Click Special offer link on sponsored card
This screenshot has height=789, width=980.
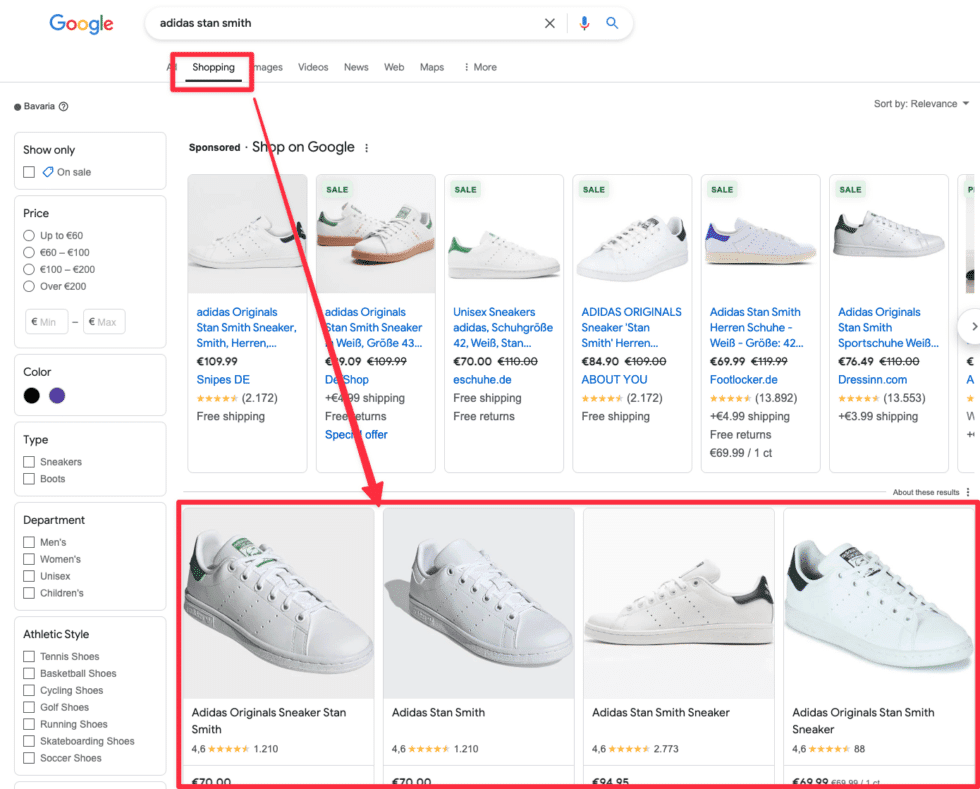[356, 435]
